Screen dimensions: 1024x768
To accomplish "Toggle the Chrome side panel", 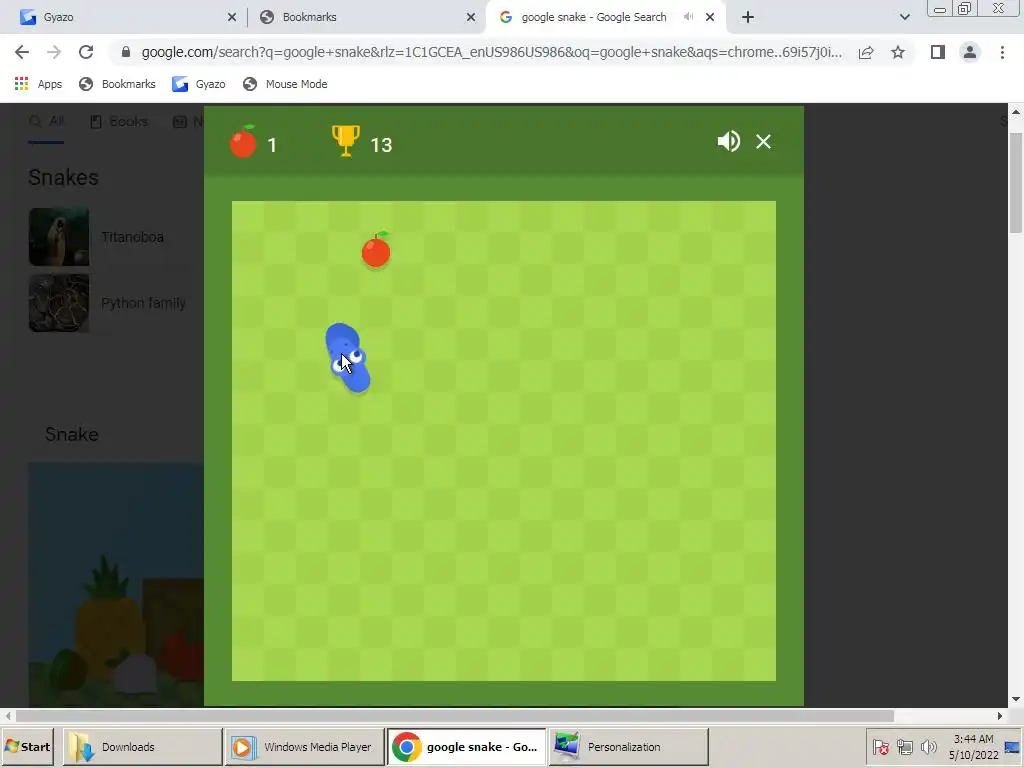I will tap(938, 52).
